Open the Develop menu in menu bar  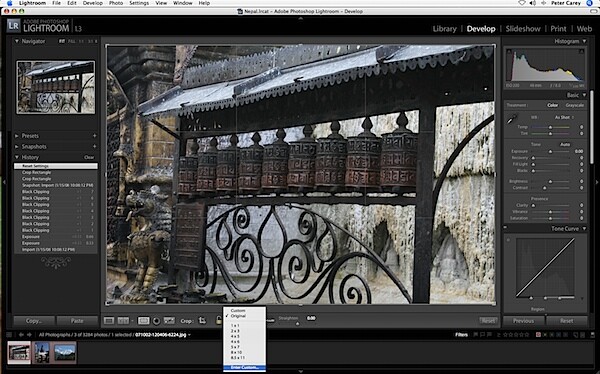tap(93, 3)
